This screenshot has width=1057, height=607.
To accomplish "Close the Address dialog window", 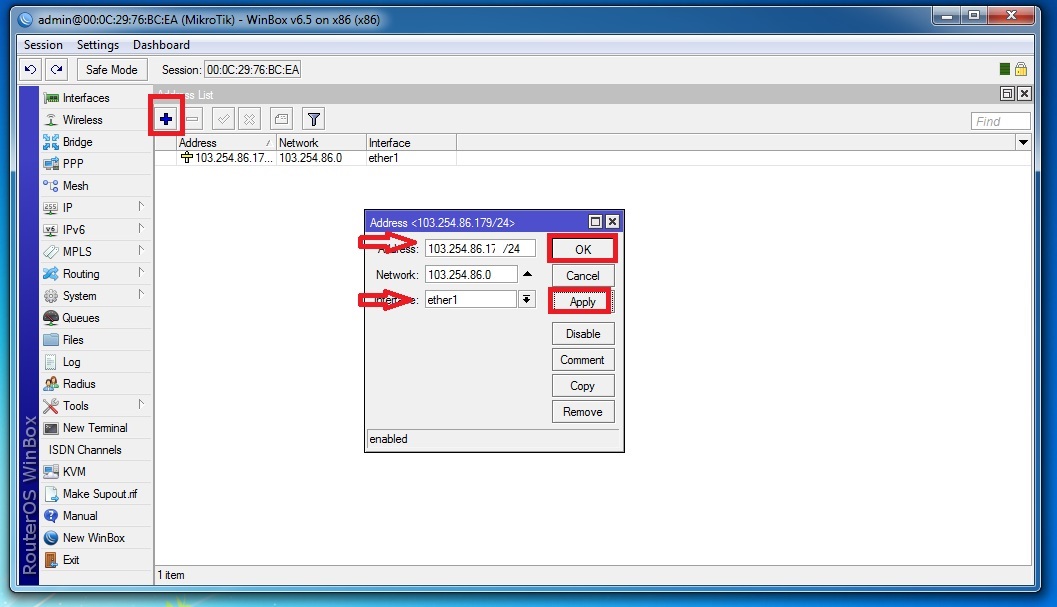I will click(612, 221).
